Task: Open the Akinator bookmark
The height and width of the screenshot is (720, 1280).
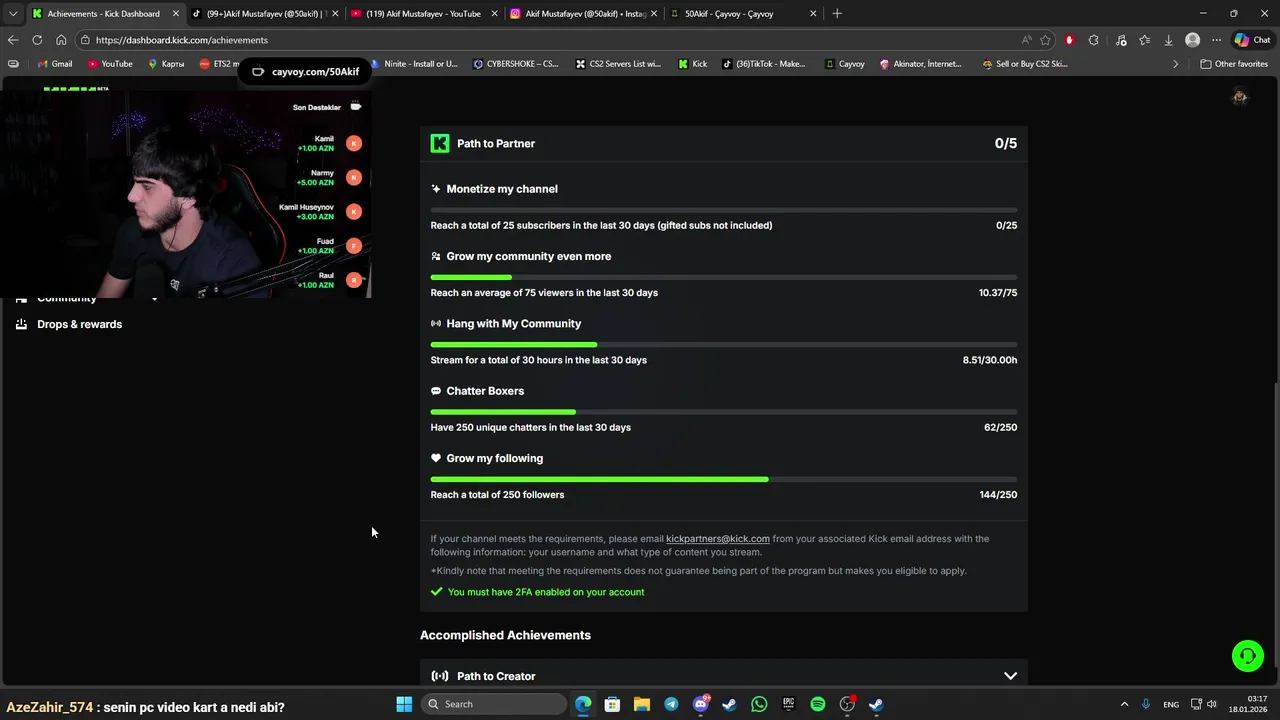Action: click(x=921, y=64)
